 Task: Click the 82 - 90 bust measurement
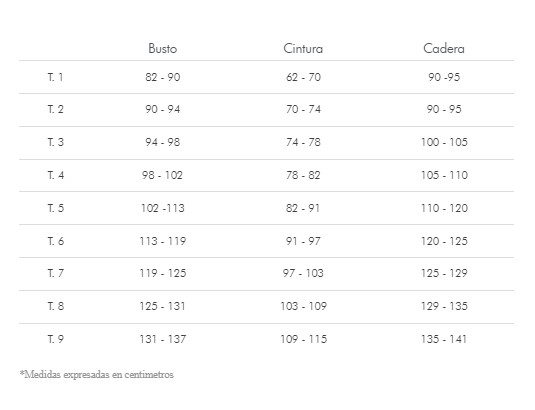point(162,77)
